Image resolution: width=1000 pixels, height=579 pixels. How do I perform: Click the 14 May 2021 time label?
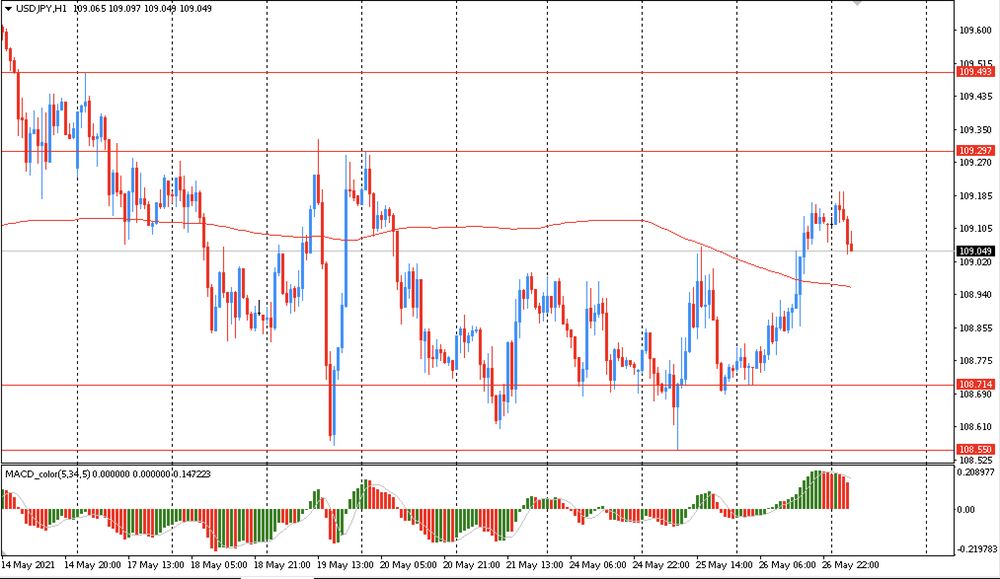click(x=30, y=565)
